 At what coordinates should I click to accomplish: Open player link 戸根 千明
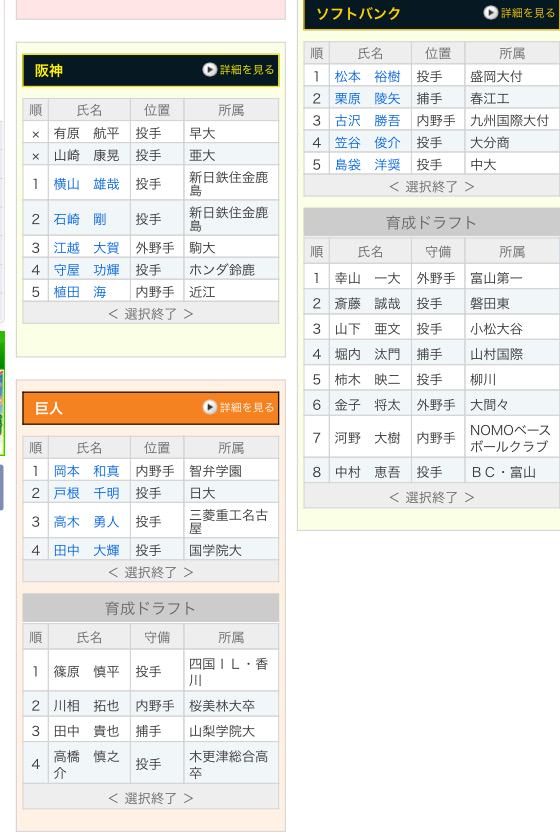(87, 493)
